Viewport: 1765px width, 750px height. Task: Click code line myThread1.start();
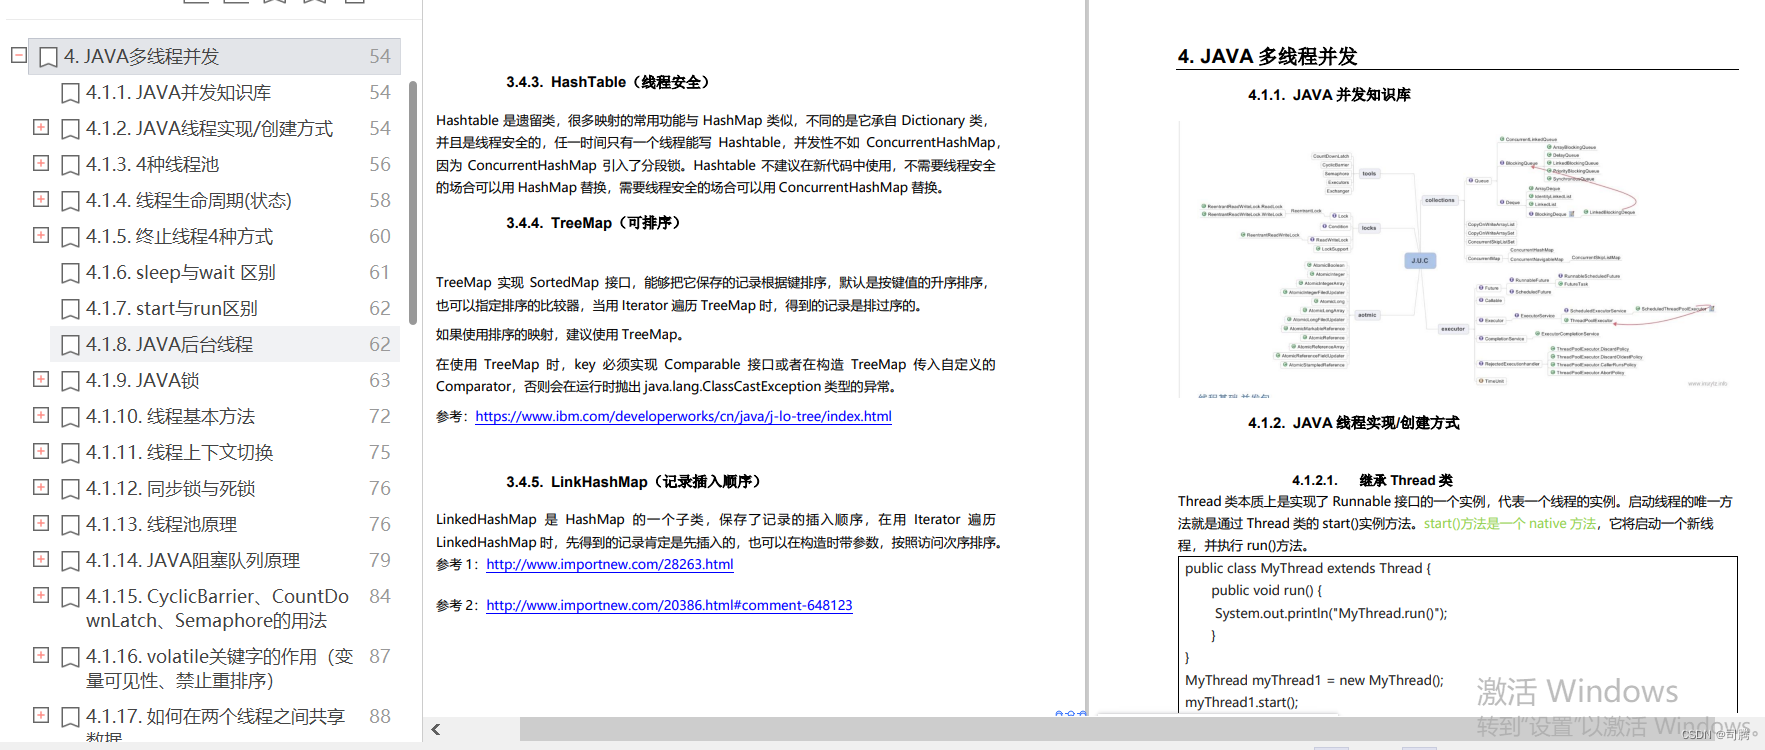click(x=1241, y=702)
